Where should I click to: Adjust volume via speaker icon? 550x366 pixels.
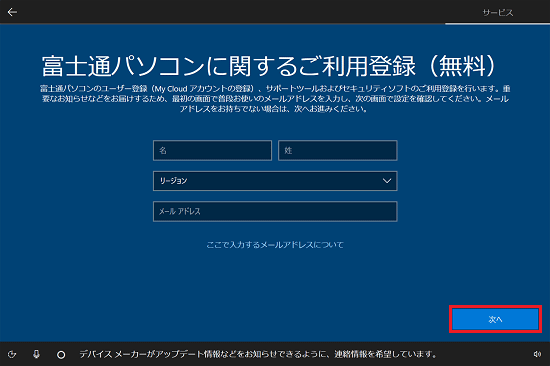pos(537,354)
